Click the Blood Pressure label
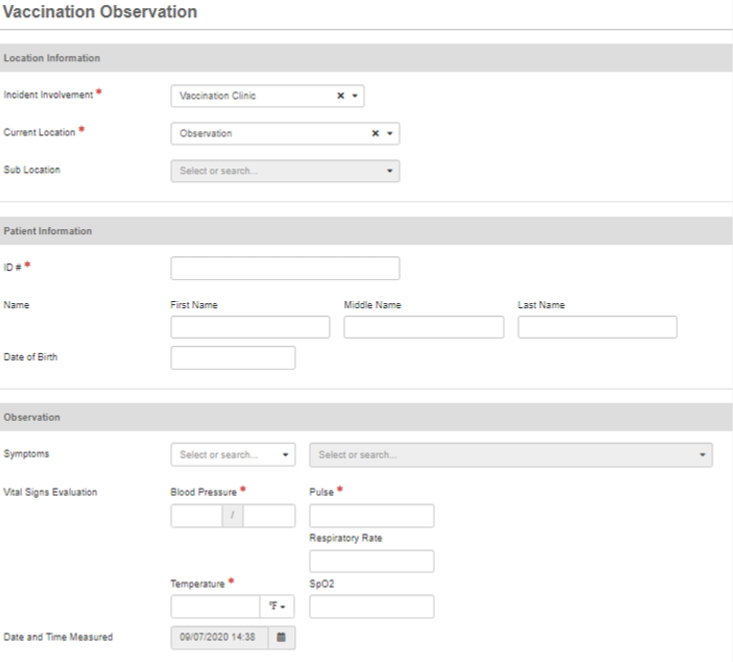The width and height of the screenshot is (733, 662). [204, 492]
